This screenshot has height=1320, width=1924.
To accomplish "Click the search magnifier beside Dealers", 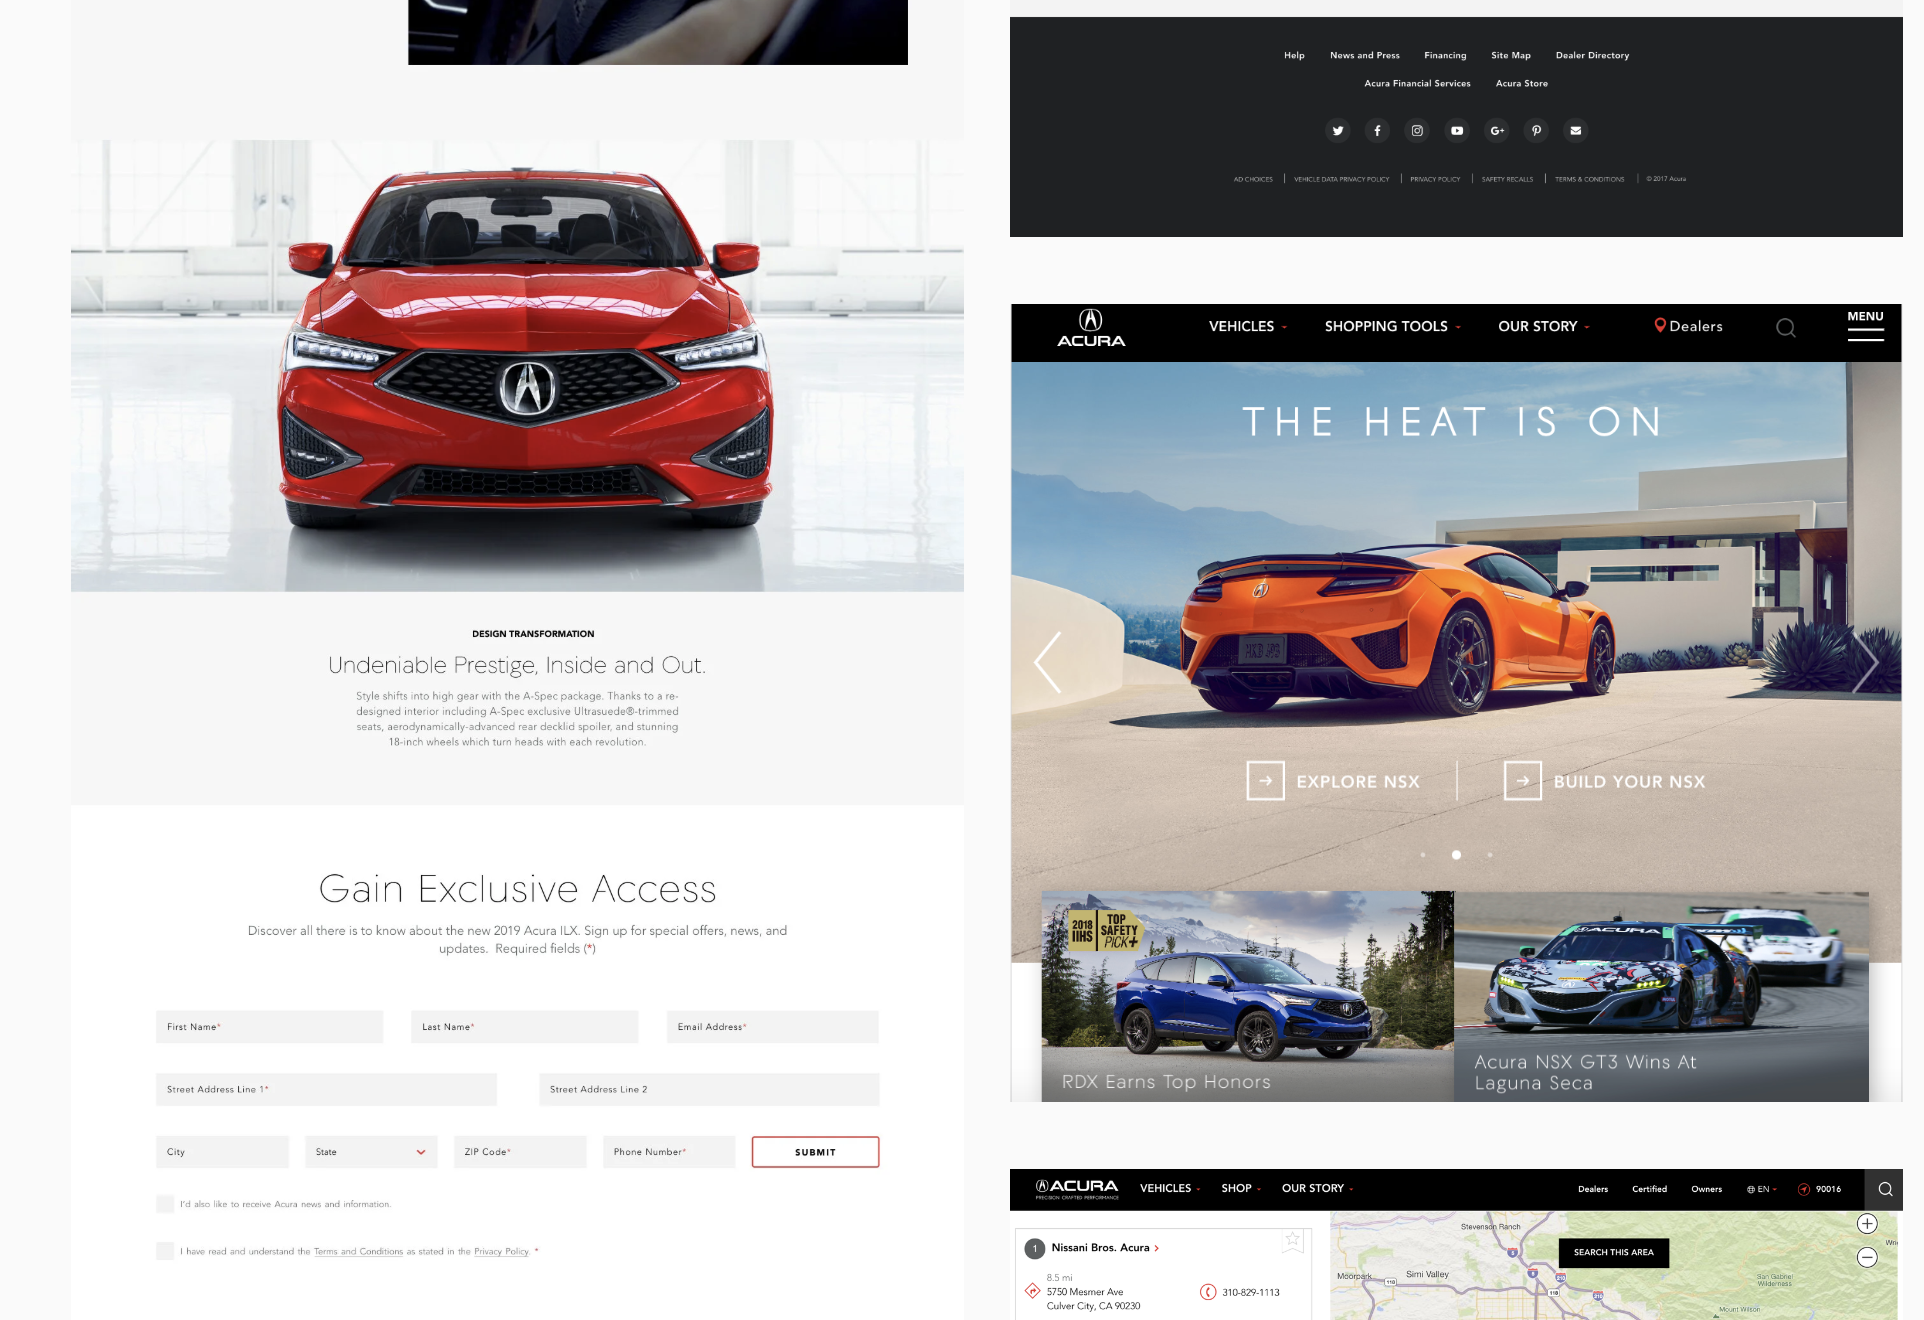I will 1786,328.
